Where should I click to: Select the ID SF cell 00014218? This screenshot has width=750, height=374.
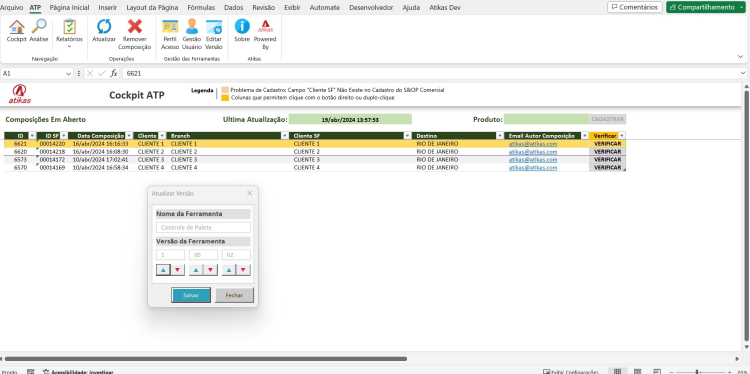click(x=52, y=152)
